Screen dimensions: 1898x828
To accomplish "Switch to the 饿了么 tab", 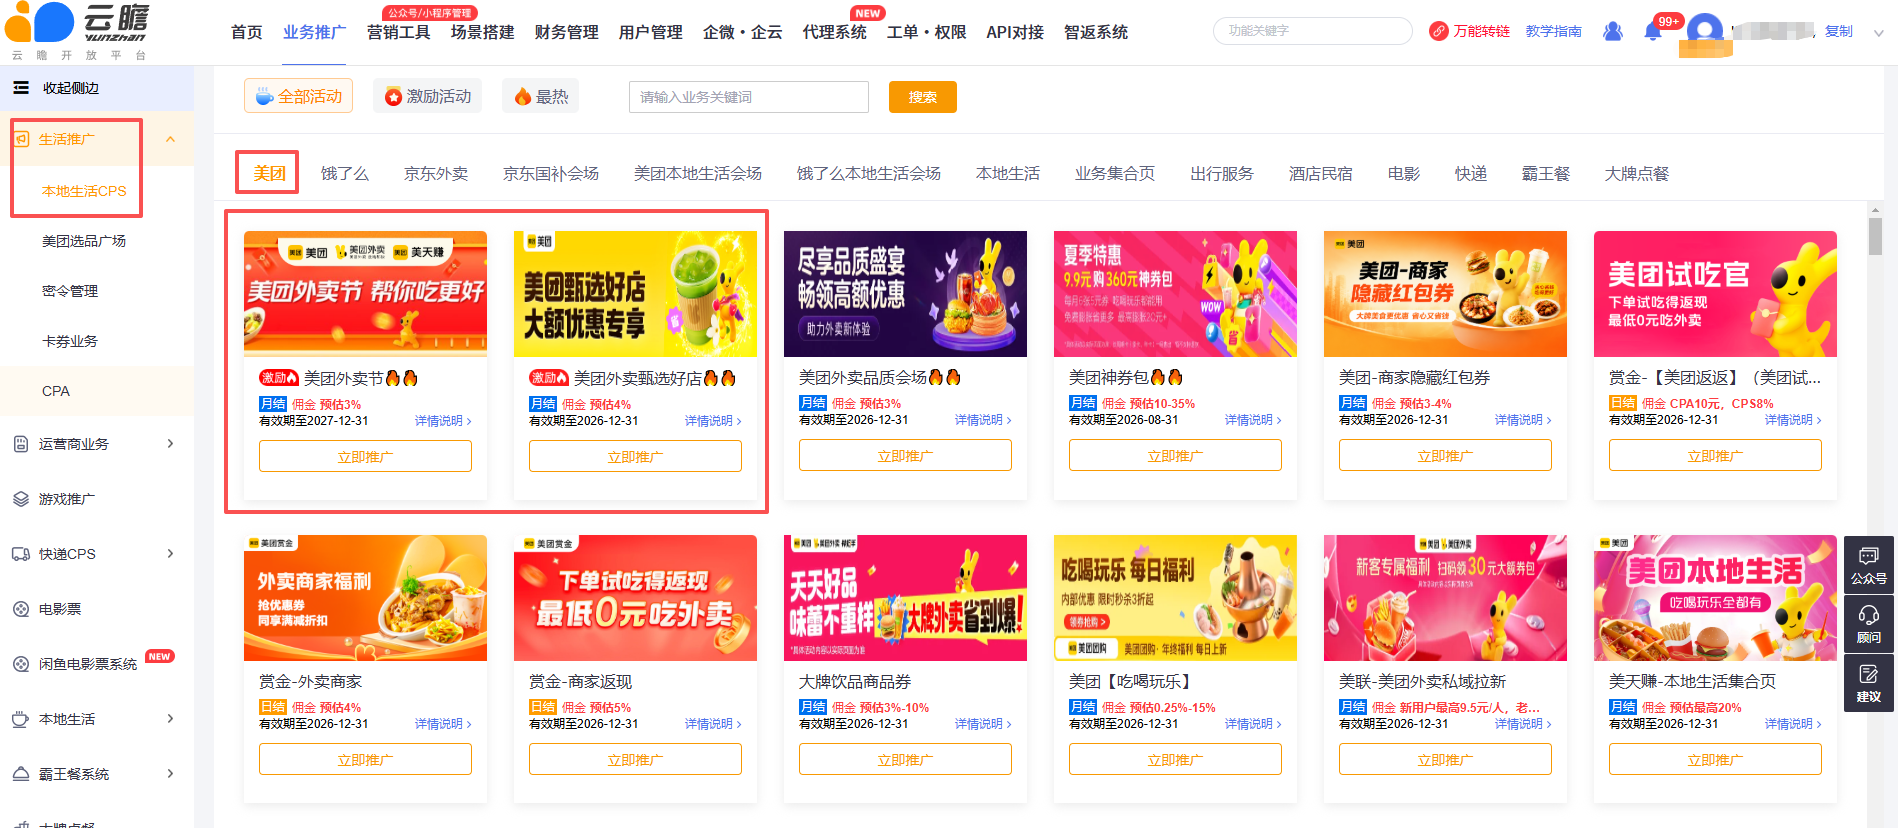I will pos(345,174).
